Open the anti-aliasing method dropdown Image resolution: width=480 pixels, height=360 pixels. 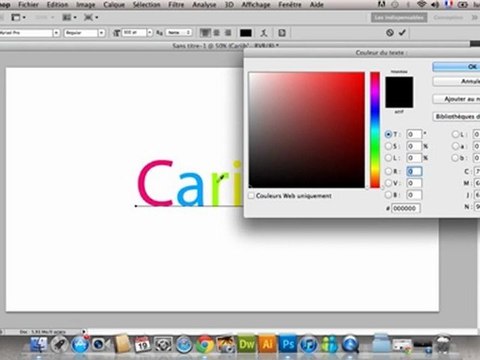(179, 33)
